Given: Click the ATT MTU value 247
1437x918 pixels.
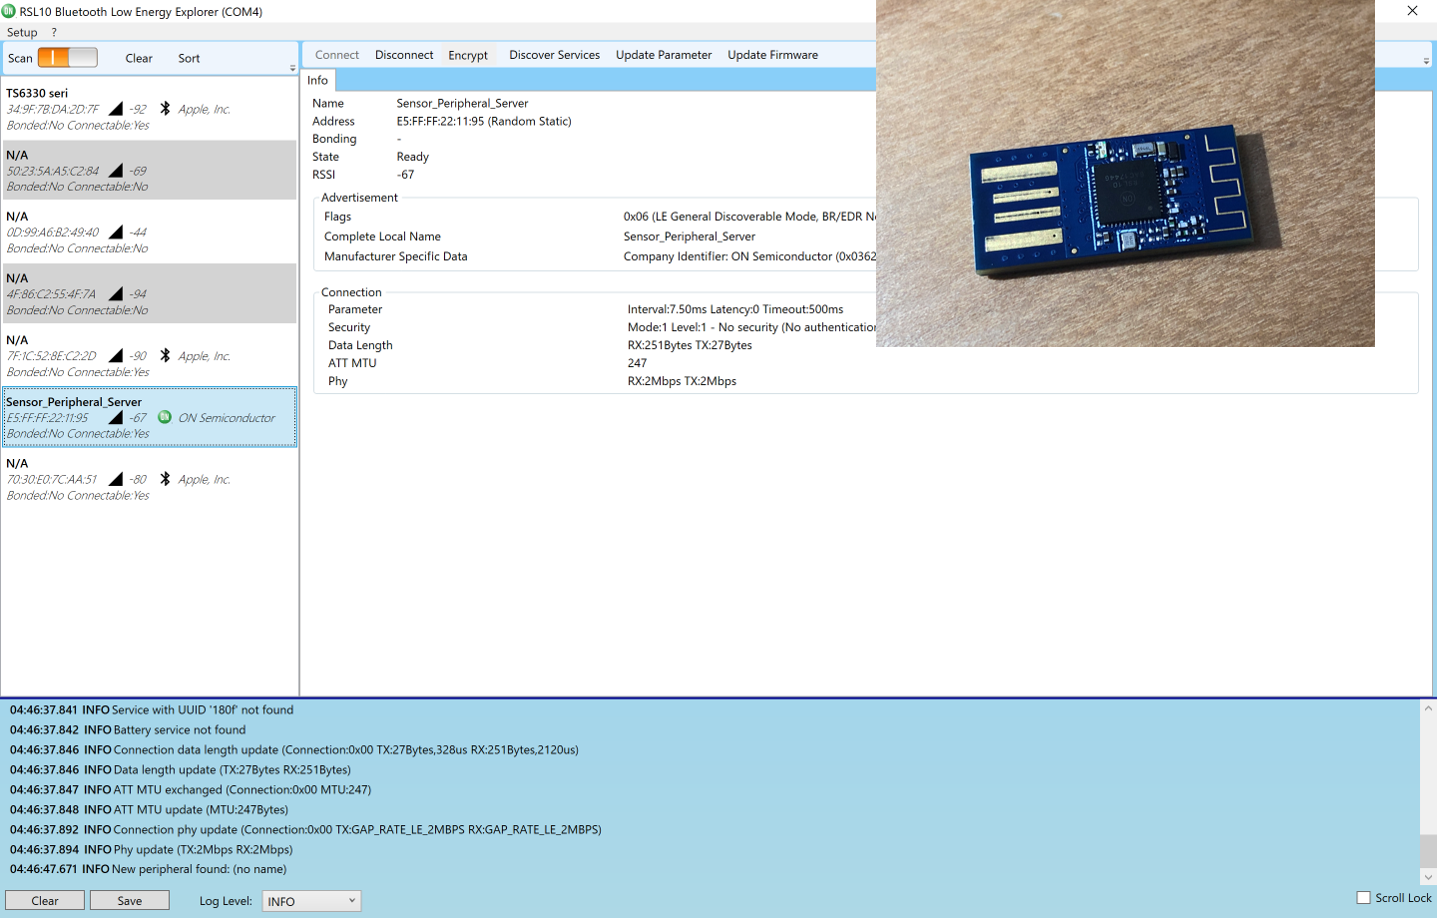Looking at the screenshot, I should point(637,363).
